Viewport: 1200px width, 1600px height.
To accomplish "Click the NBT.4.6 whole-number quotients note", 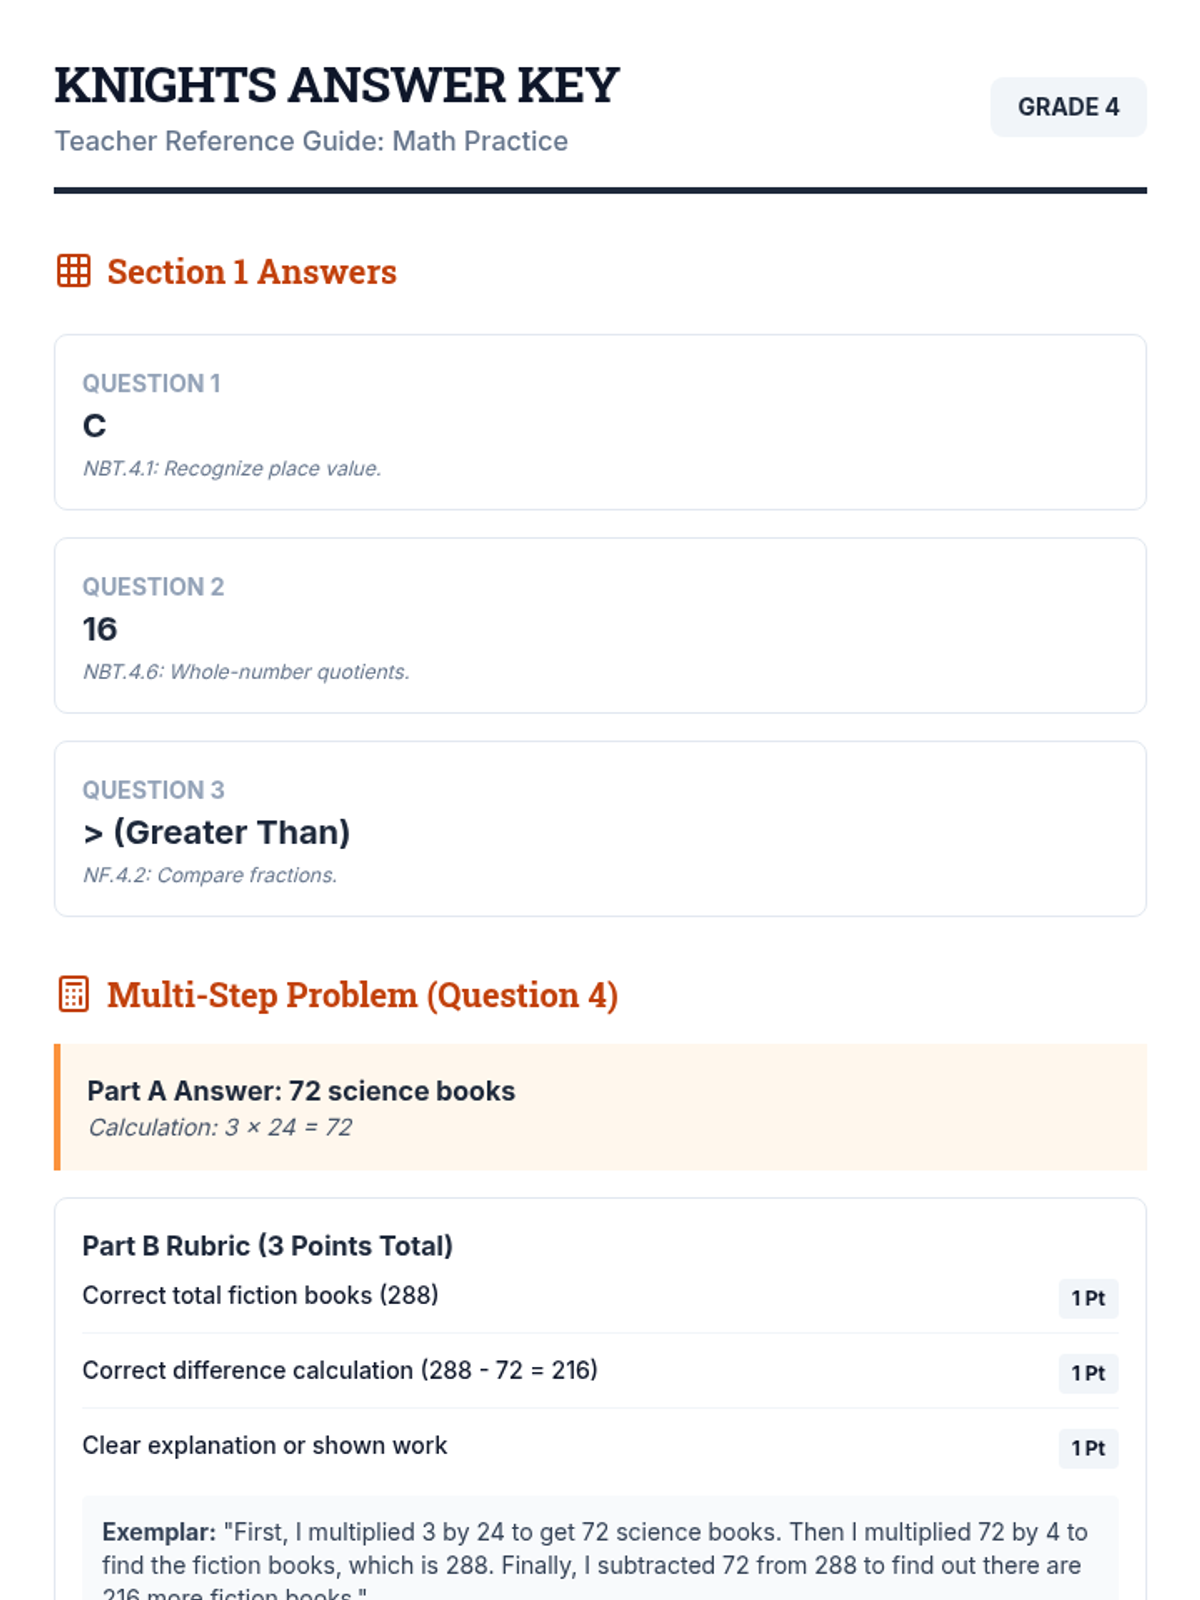I will (x=246, y=672).
